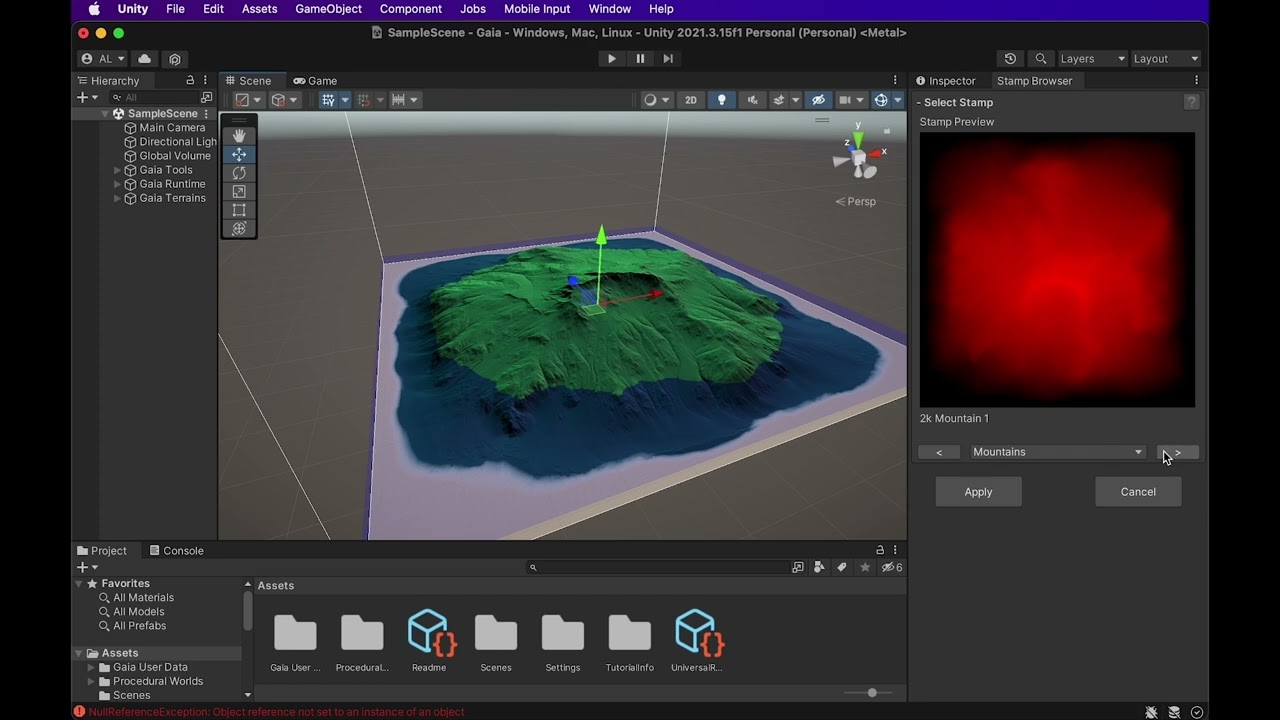Screen dimensions: 1280x720
Task: Adjust the asset icon size slider
Action: (872, 692)
